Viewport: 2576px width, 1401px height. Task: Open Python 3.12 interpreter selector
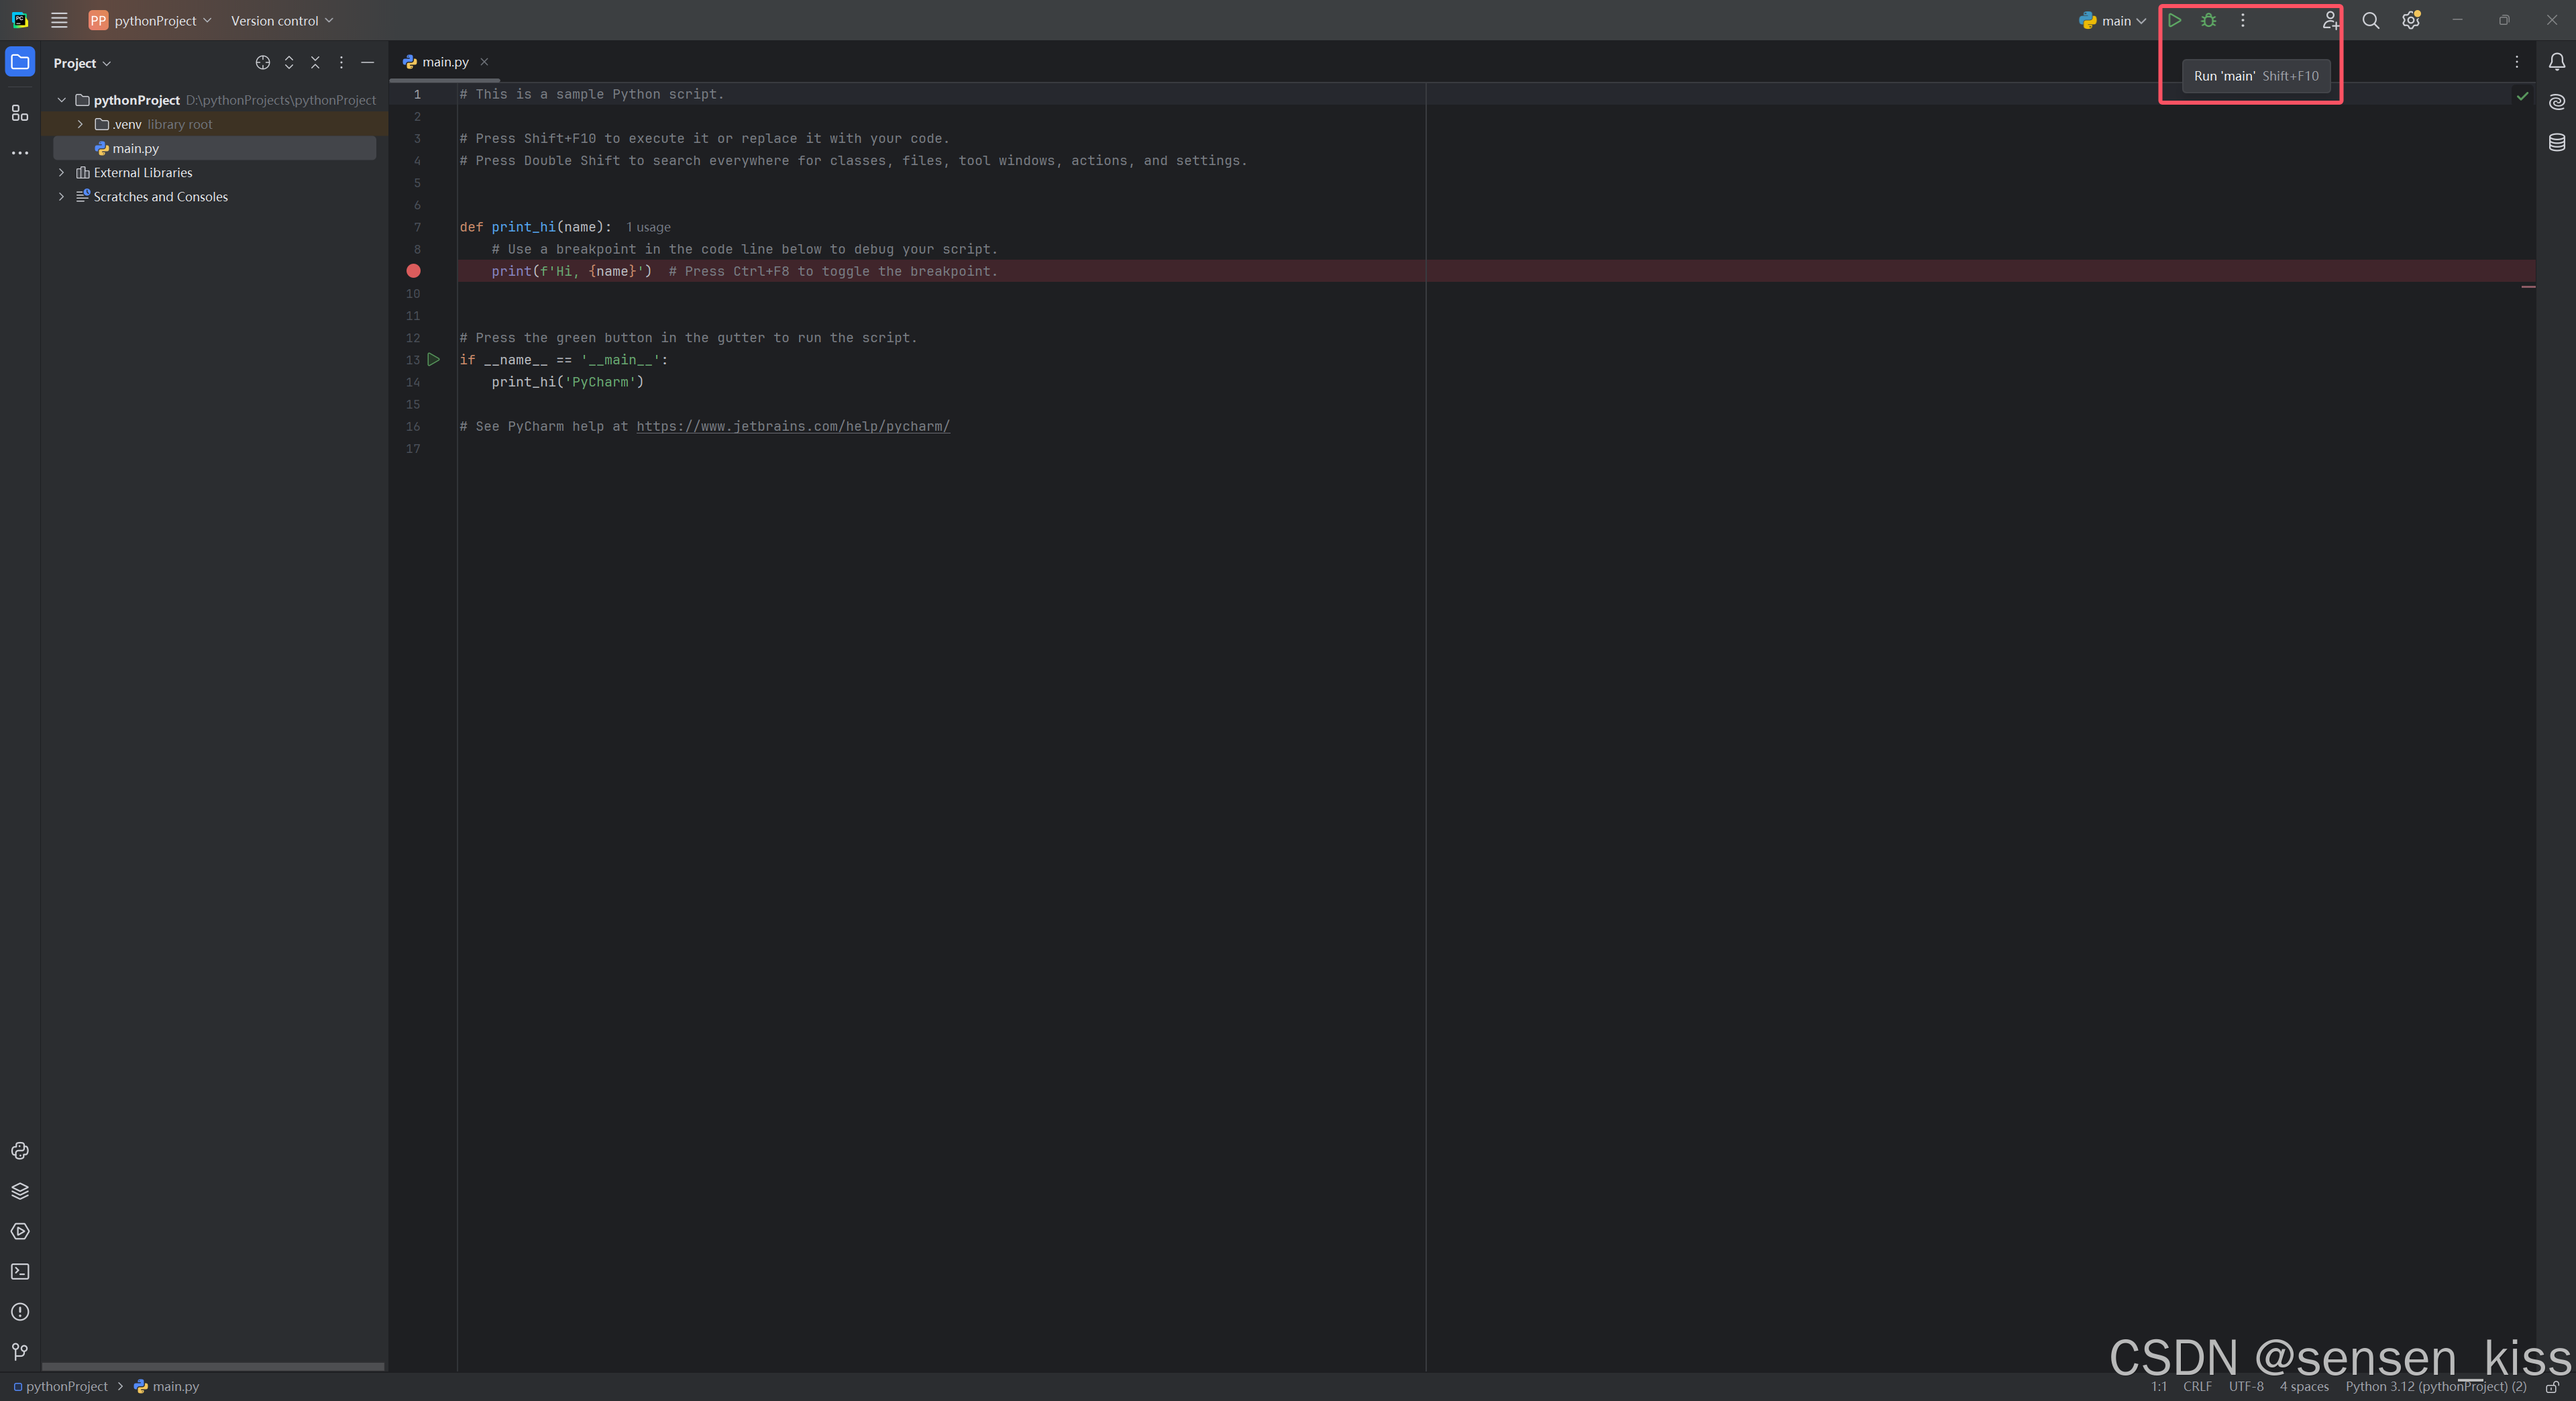coord(2436,1387)
